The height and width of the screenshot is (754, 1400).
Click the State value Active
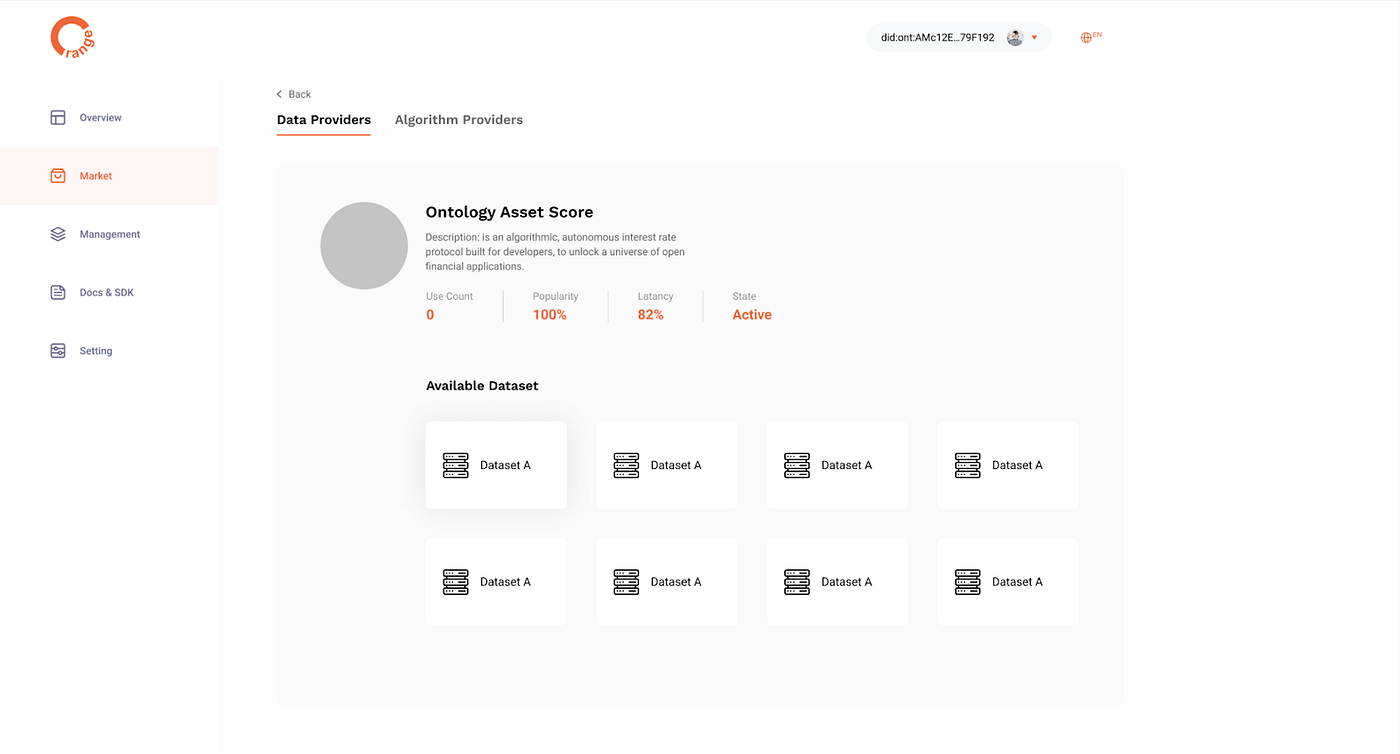(x=752, y=315)
